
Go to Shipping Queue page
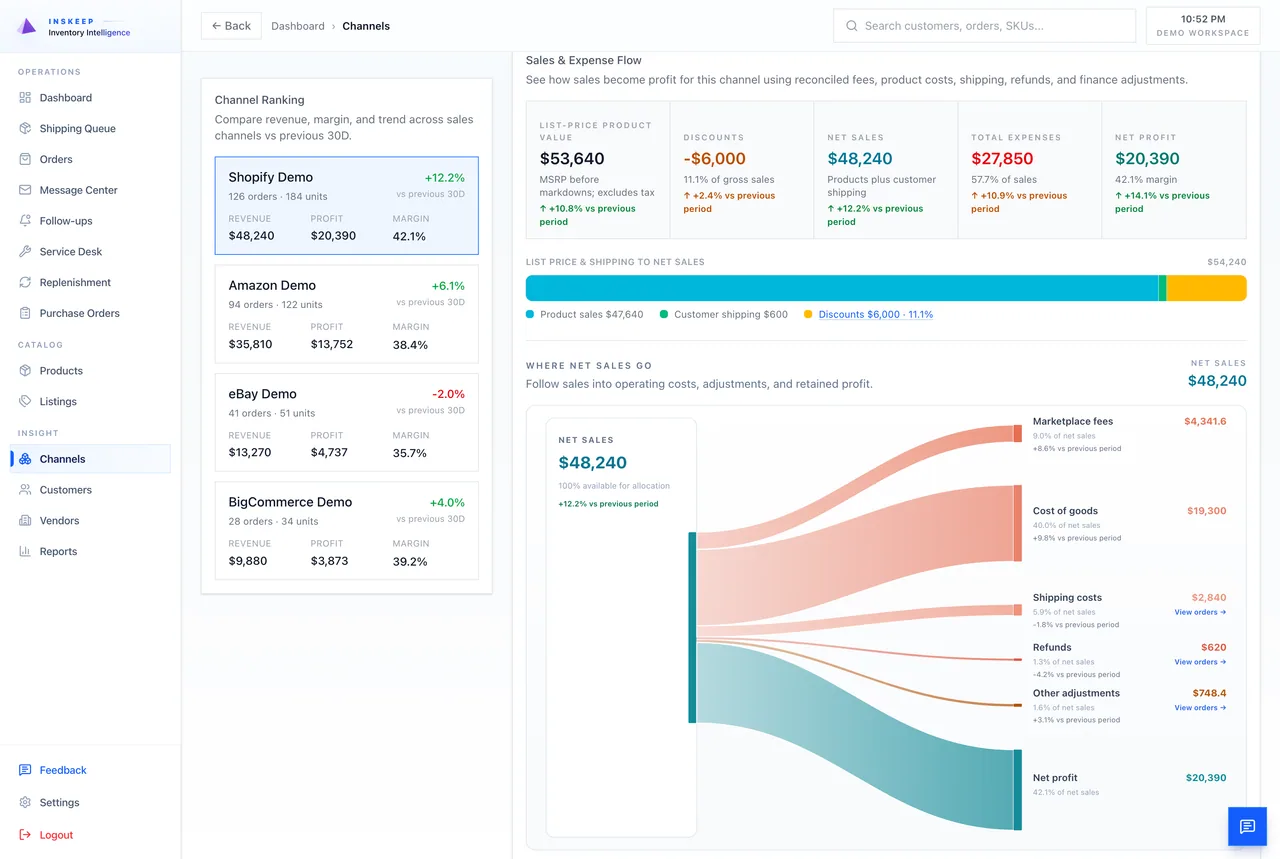(90, 128)
